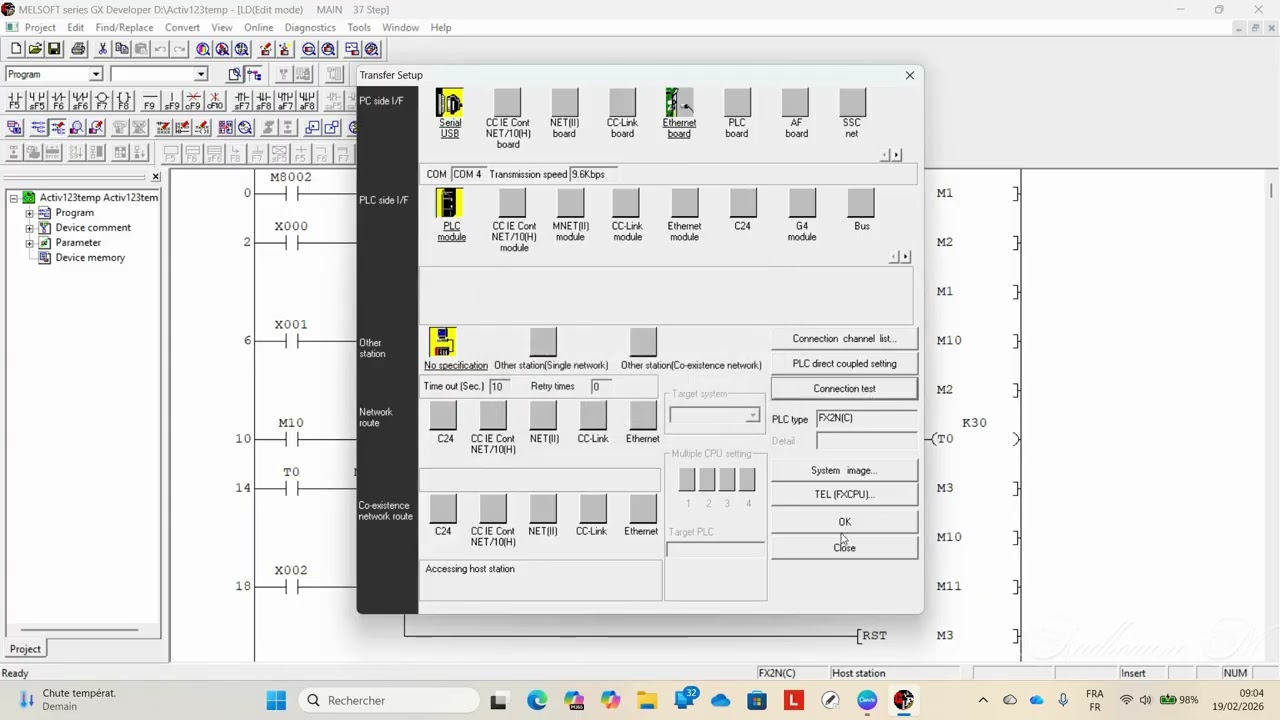Click the Time out (Sec.) field
The height and width of the screenshot is (720, 1280).
[498, 387]
